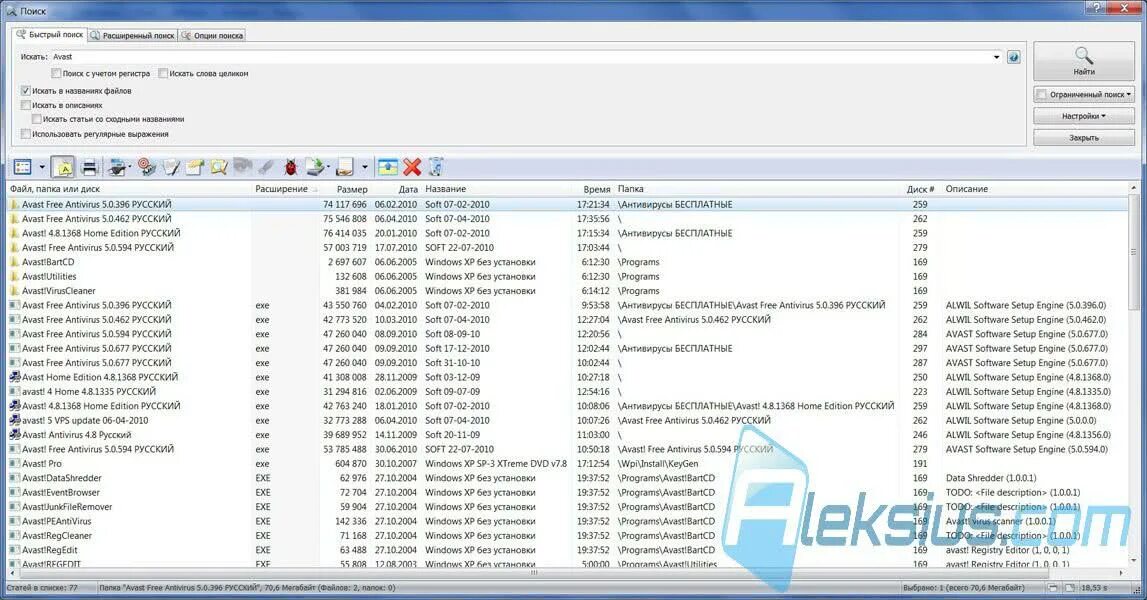Image resolution: width=1147 pixels, height=600 pixels.
Task: Sort results by the Дата column
Action: point(396,189)
